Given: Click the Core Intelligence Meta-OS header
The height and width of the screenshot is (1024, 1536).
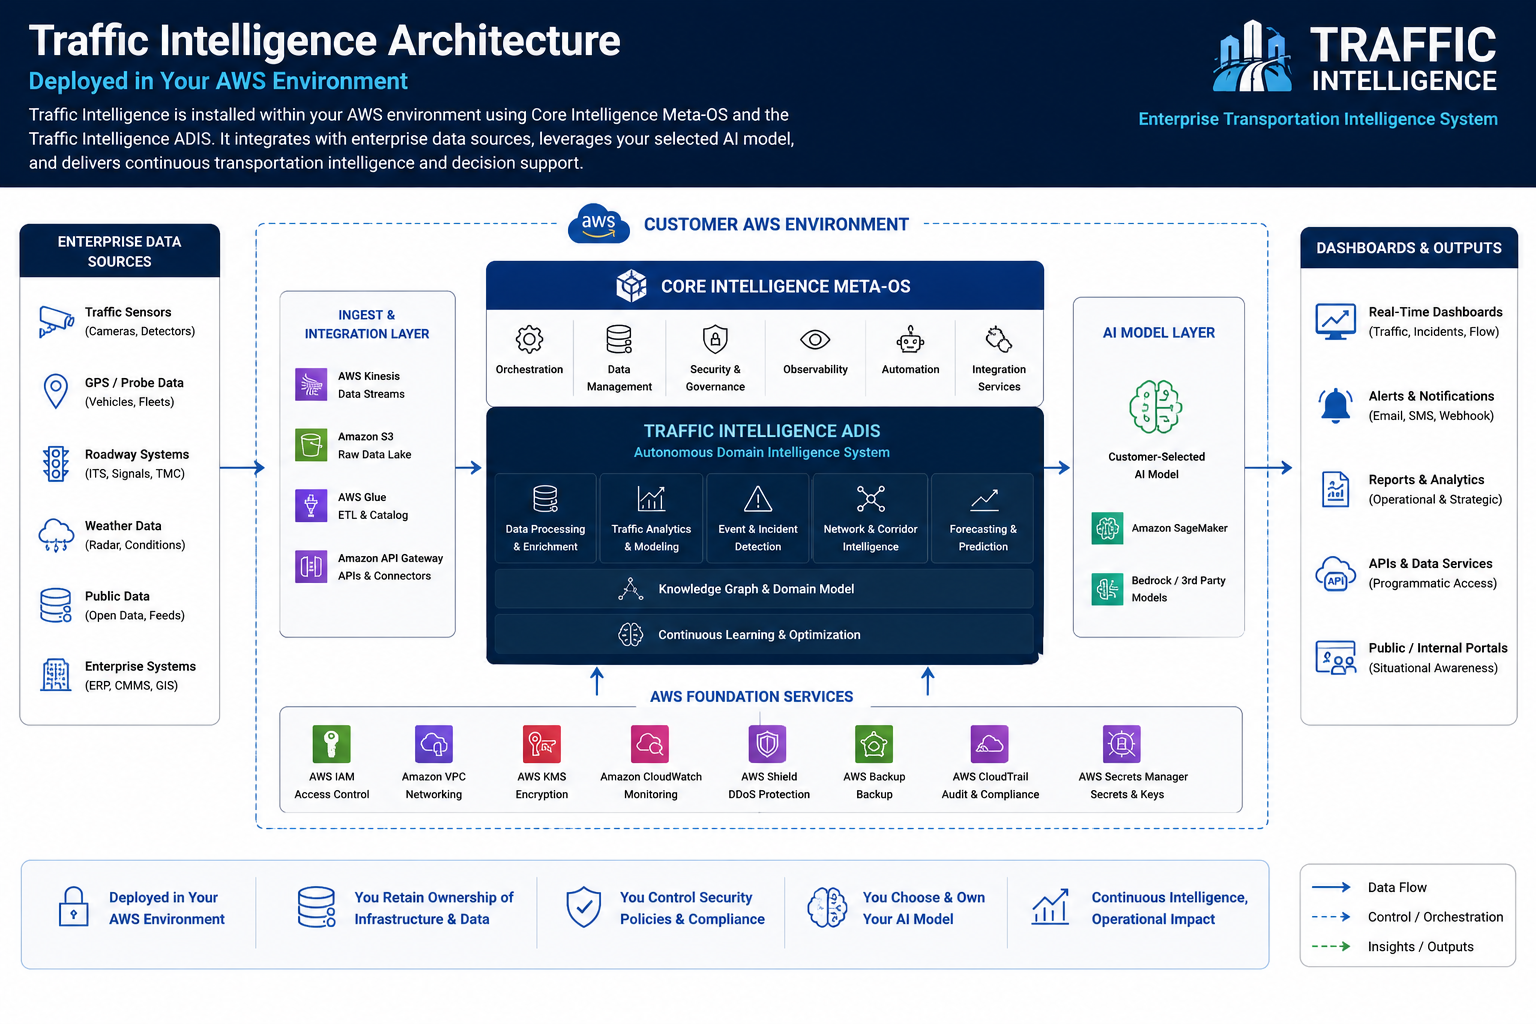Looking at the screenshot, I should pos(765,286).
